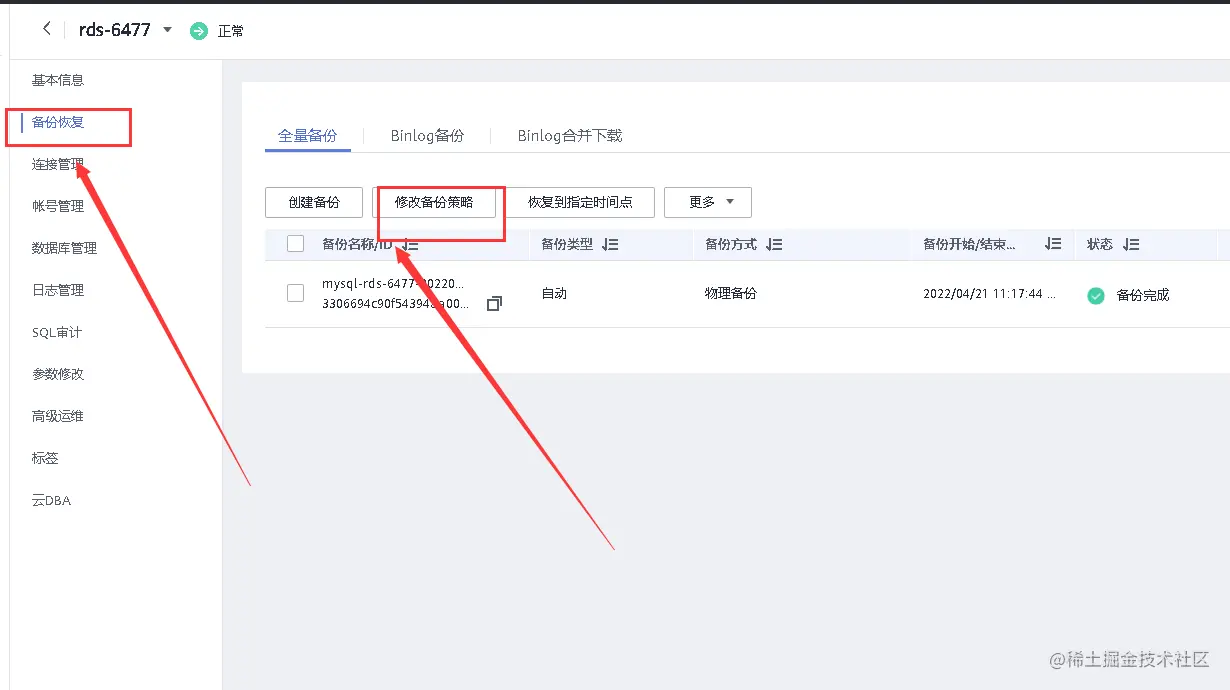The image size is (1230, 690).
Task: Click the 恢复到指定时间点 button
Action: pos(580,202)
